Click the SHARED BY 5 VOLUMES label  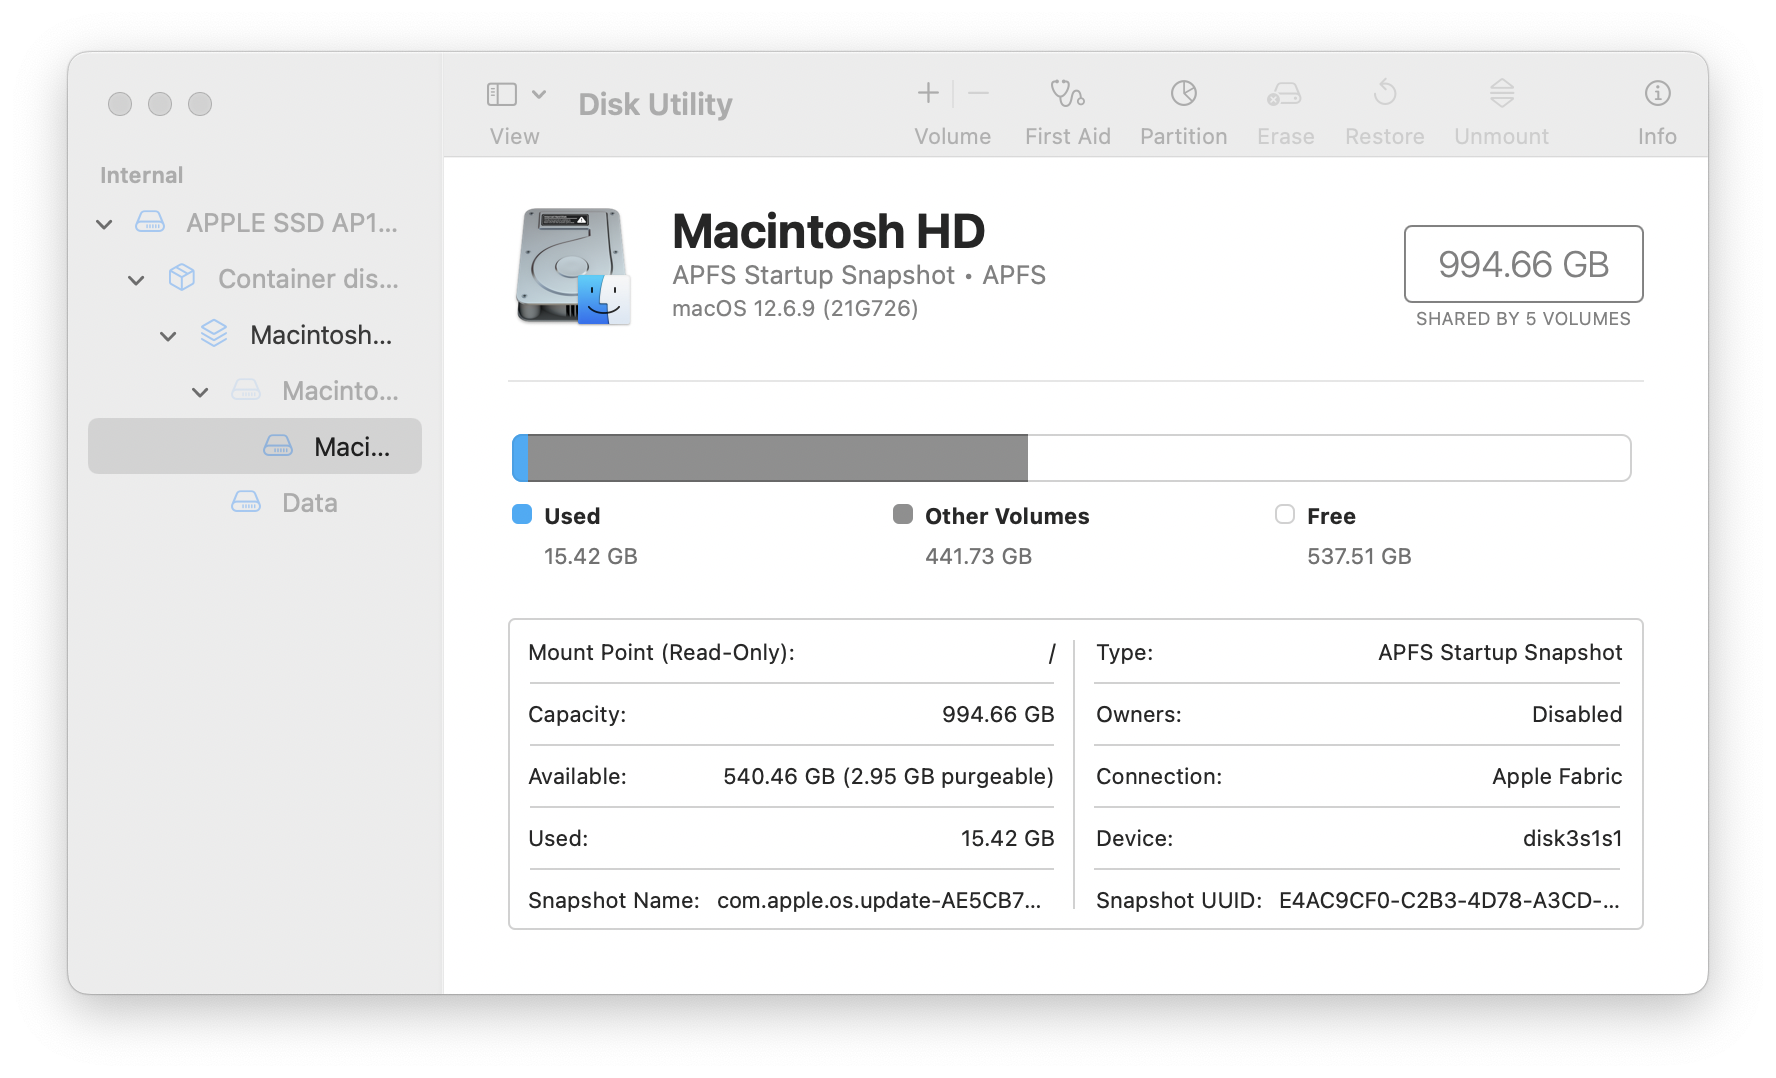(1523, 319)
